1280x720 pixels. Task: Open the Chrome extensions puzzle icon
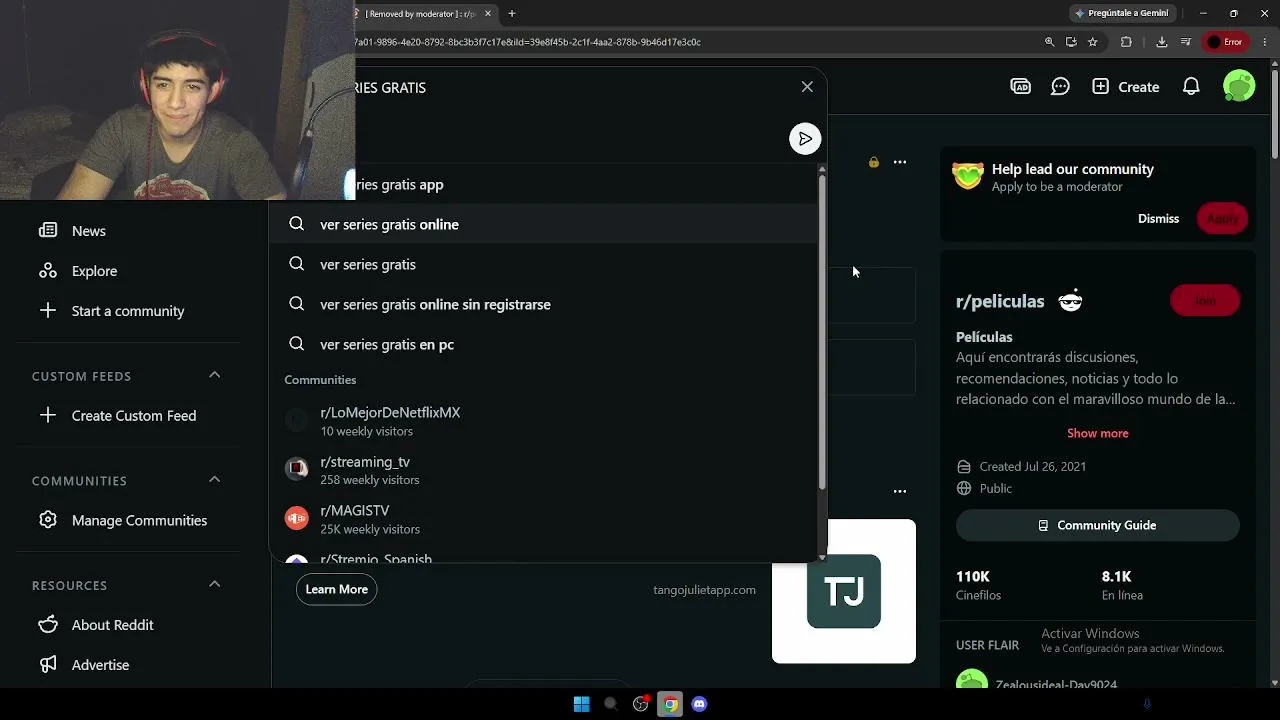click(1126, 42)
